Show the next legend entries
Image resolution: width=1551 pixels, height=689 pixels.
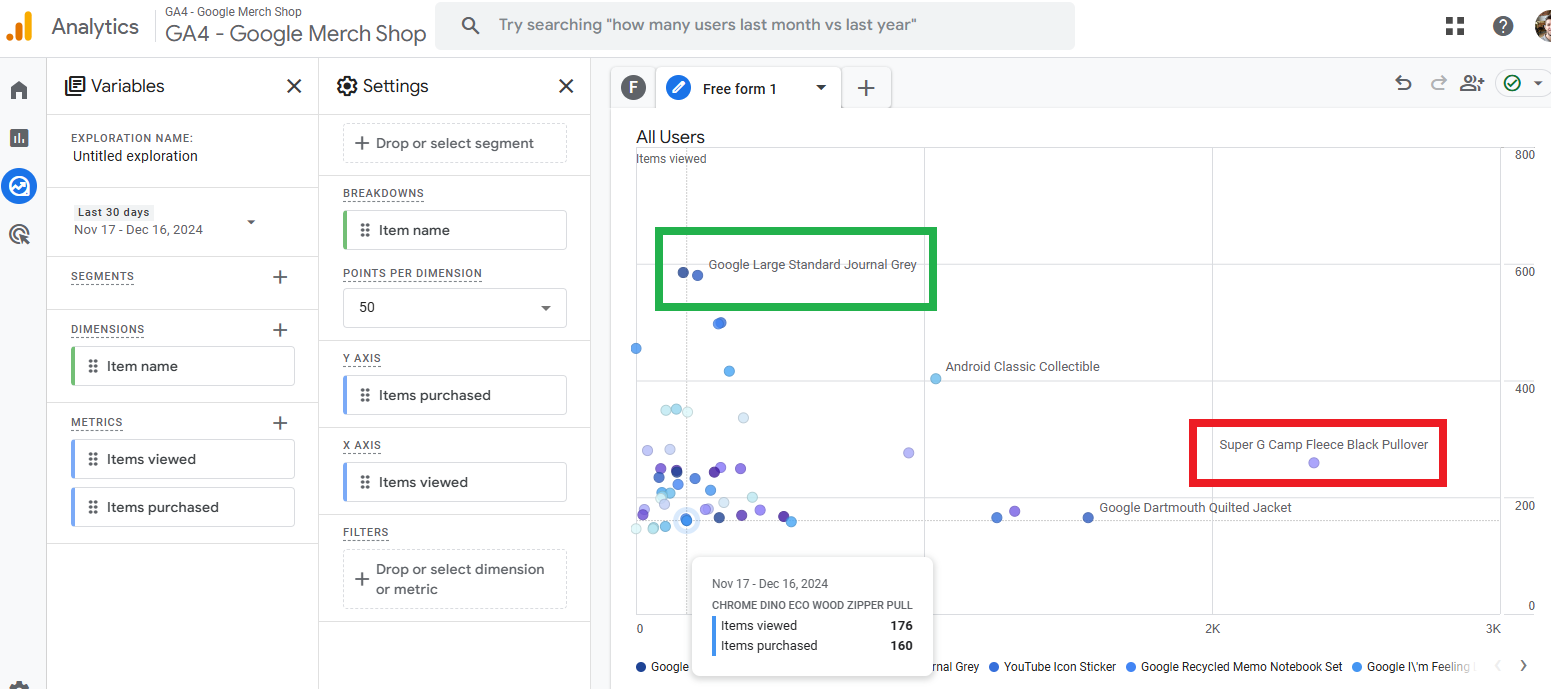[1523, 666]
